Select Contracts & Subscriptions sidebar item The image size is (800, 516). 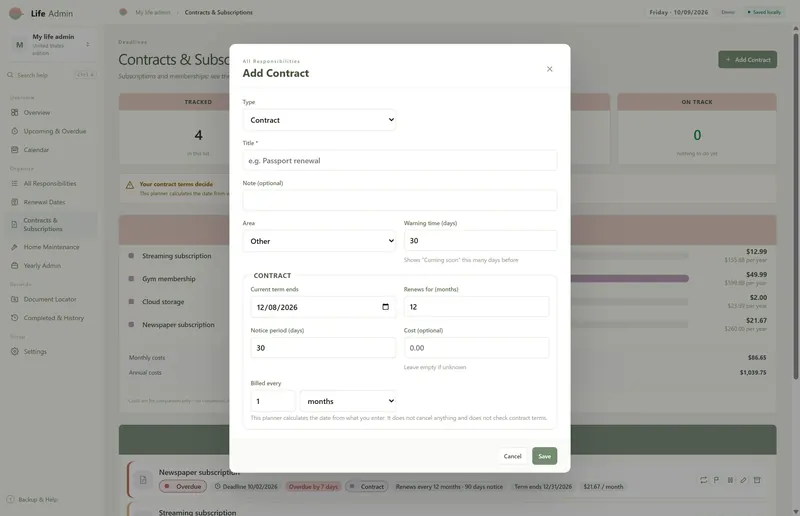(x=51, y=225)
